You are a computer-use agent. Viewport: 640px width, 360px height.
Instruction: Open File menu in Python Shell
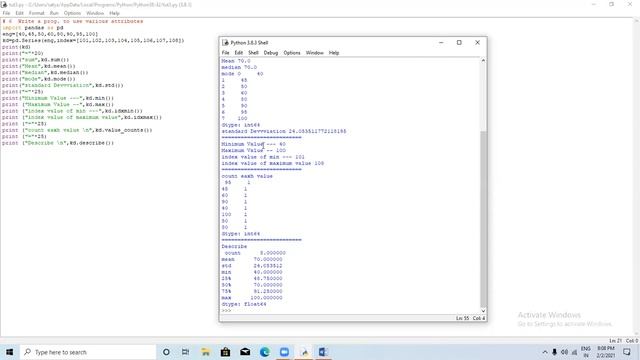point(225,53)
